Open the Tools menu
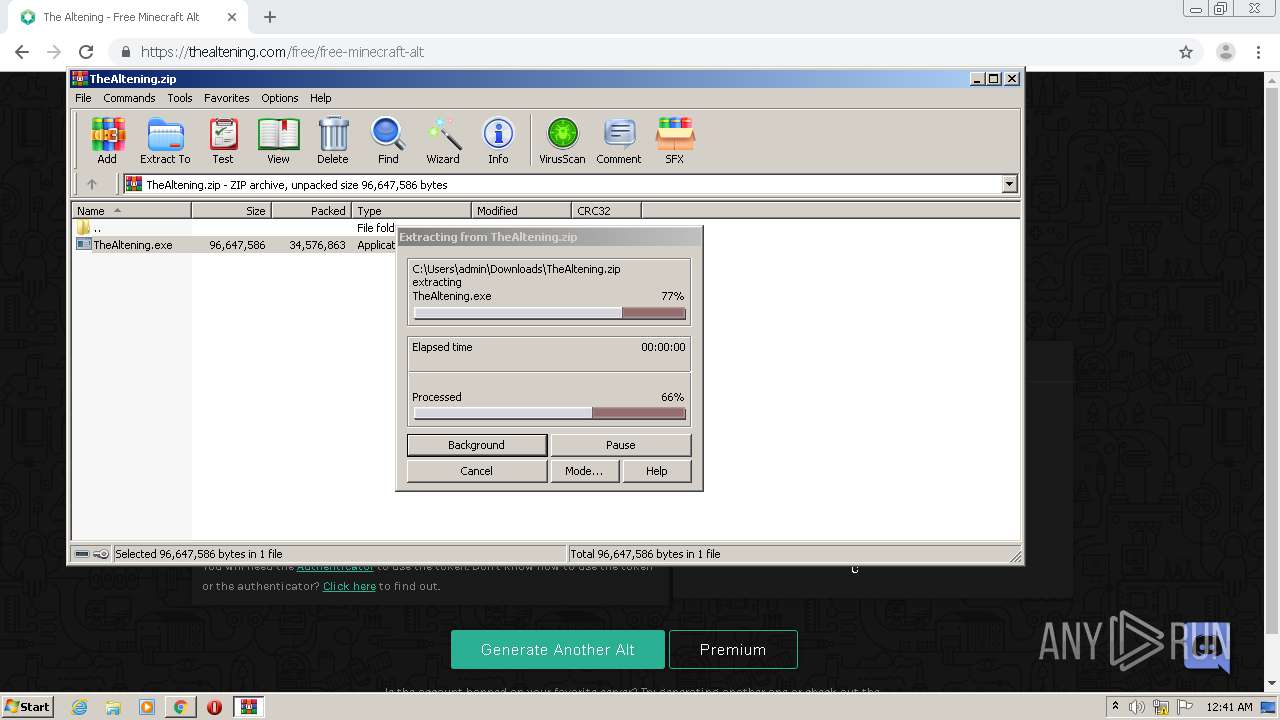 pyautogui.click(x=180, y=98)
